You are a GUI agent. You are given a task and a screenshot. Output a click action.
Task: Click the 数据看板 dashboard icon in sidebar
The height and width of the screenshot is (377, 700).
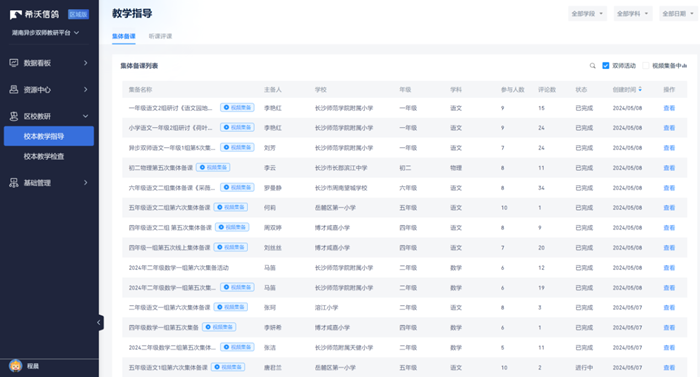[14, 63]
